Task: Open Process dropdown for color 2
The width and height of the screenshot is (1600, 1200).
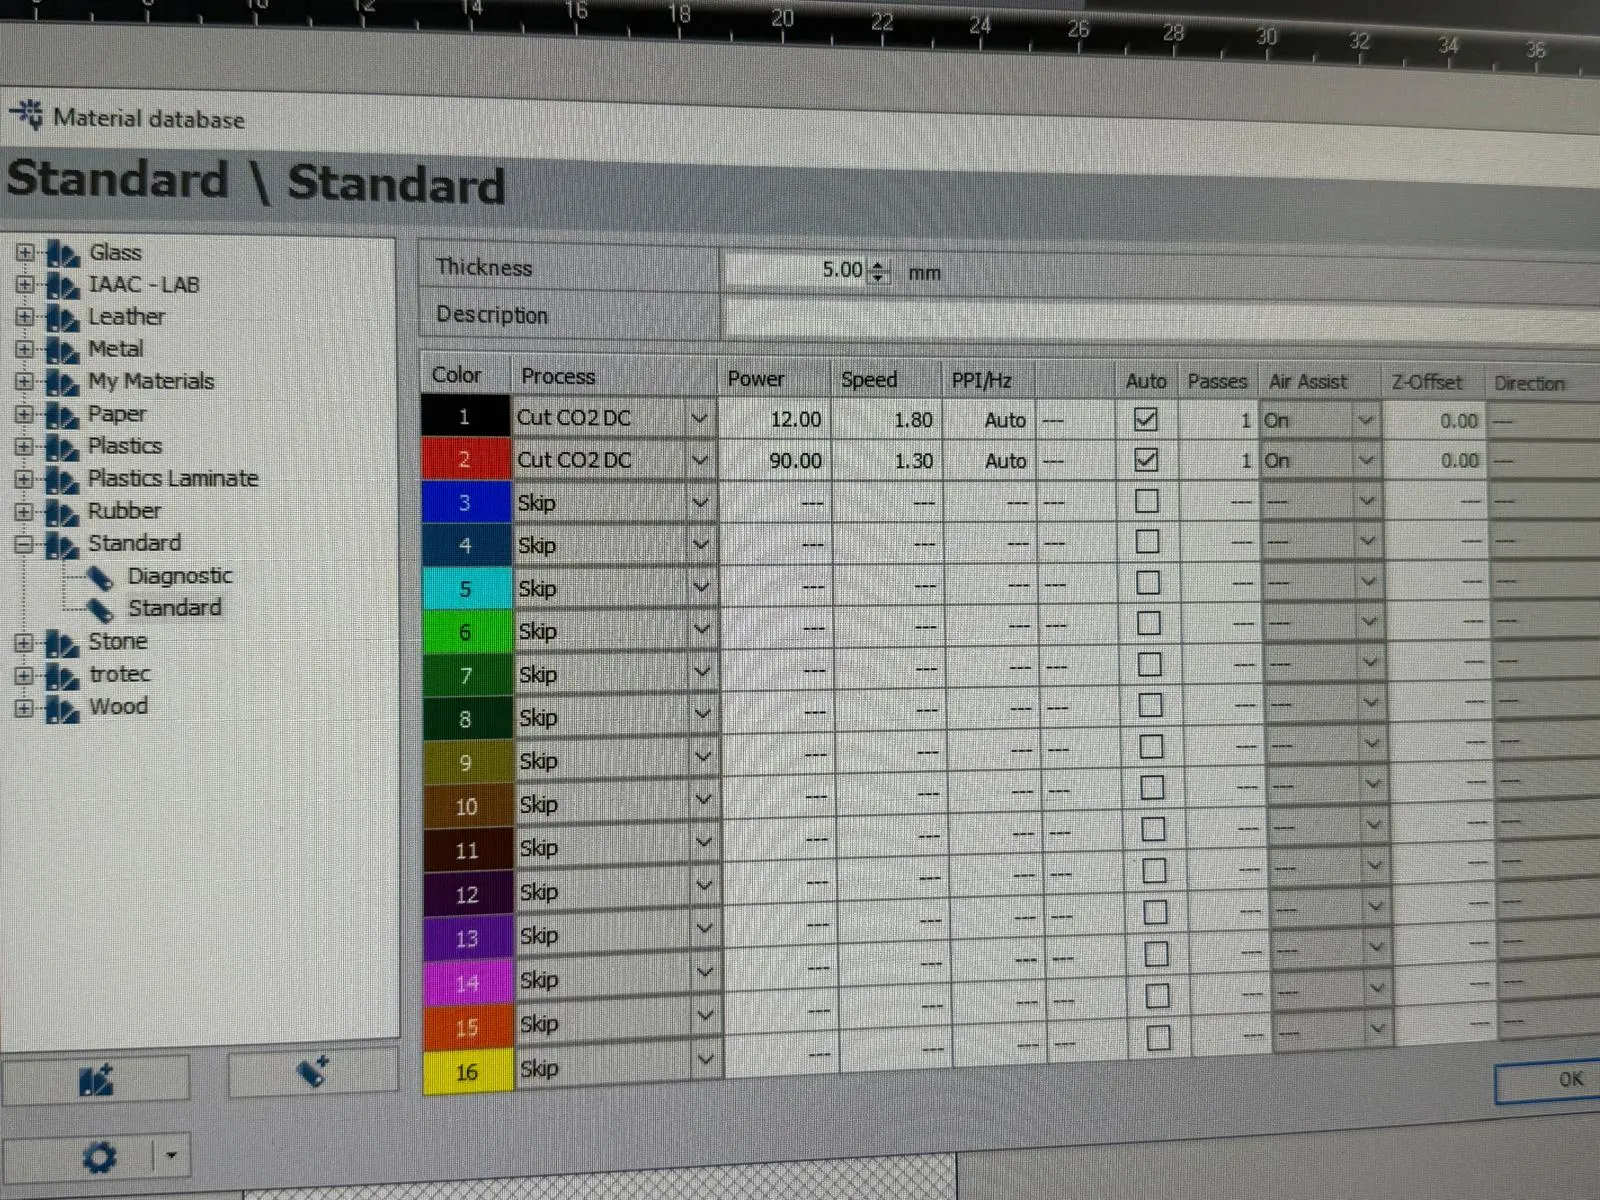Action: point(700,460)
